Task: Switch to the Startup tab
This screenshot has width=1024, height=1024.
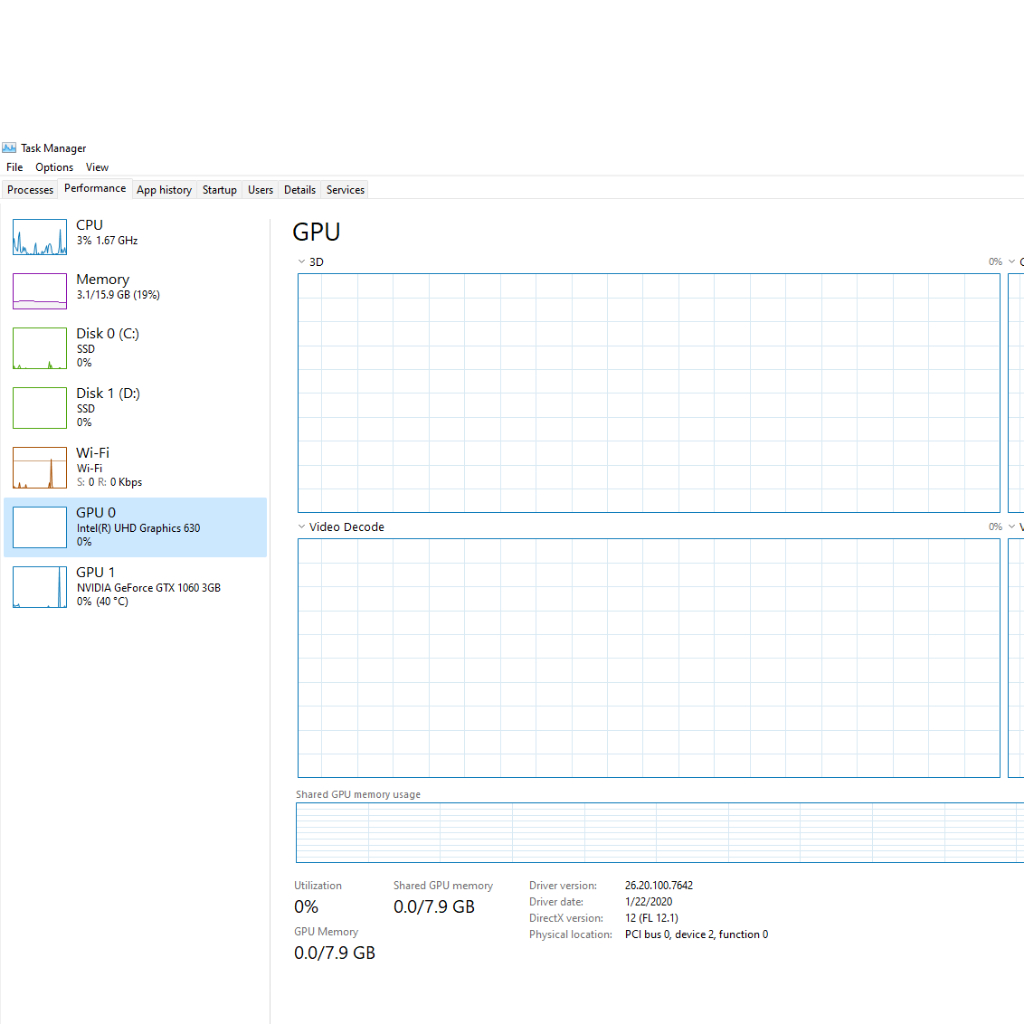Action: pyautogui.click(x=219, y=190)
